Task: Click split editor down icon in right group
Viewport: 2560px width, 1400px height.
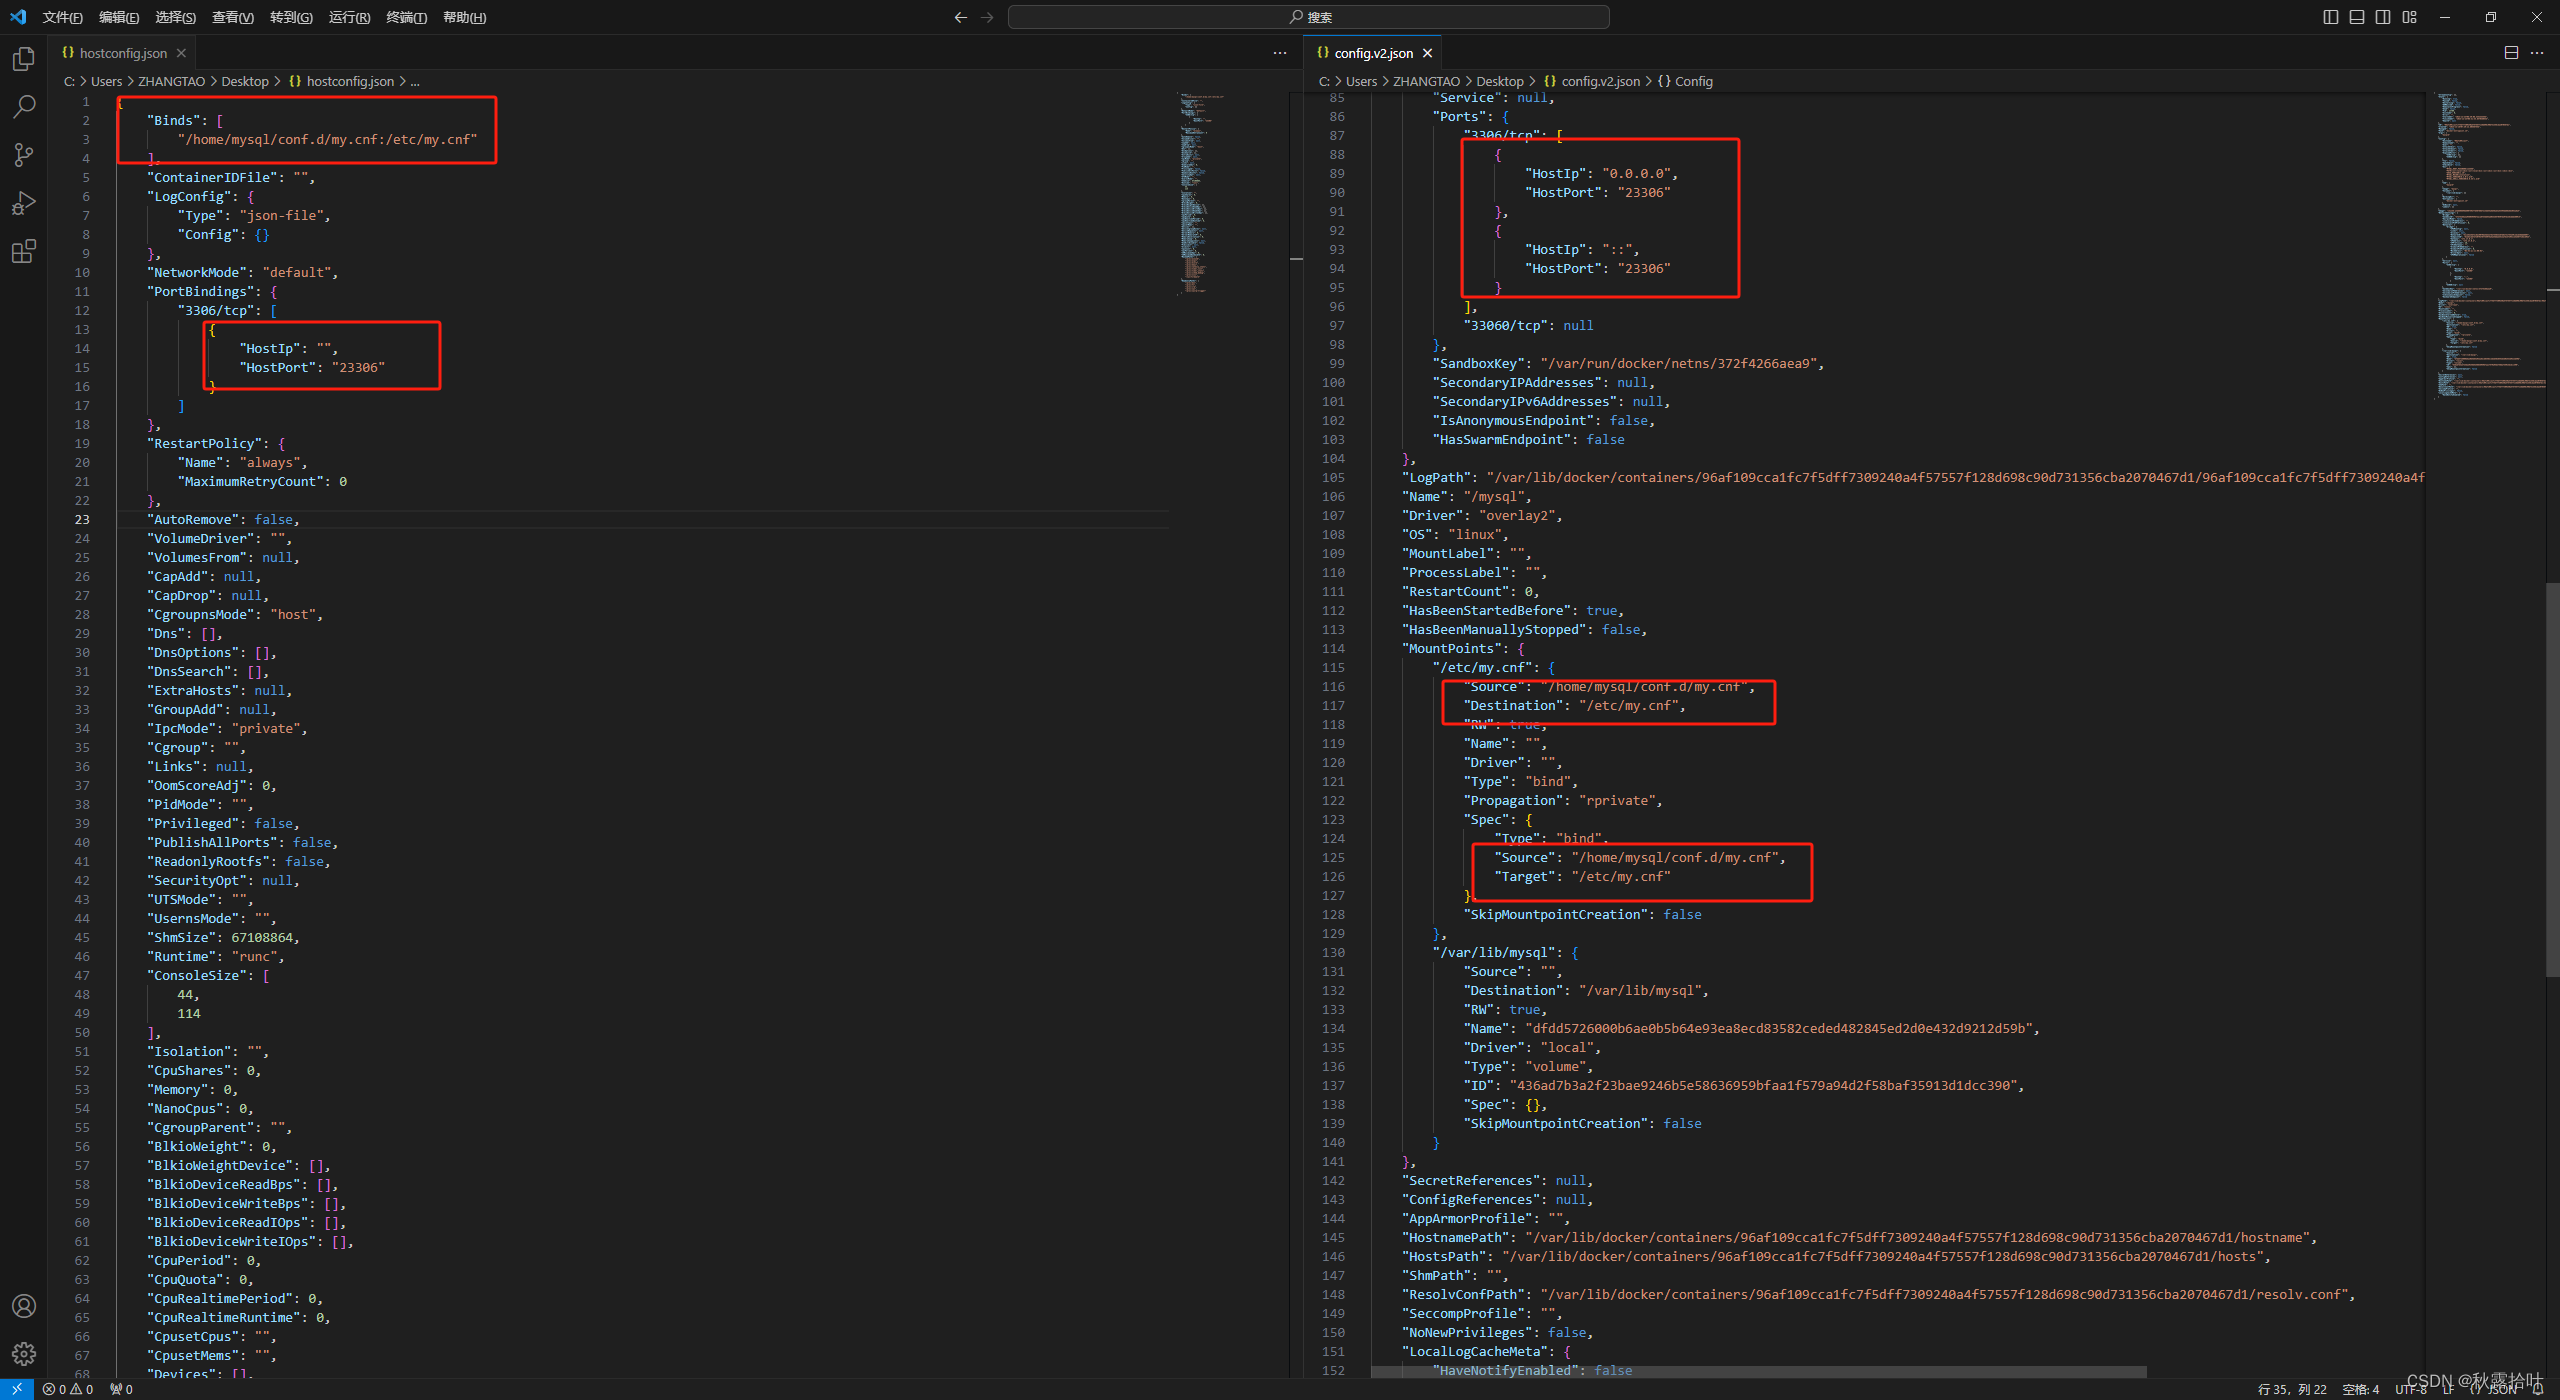Action: tap(2511, 53)
